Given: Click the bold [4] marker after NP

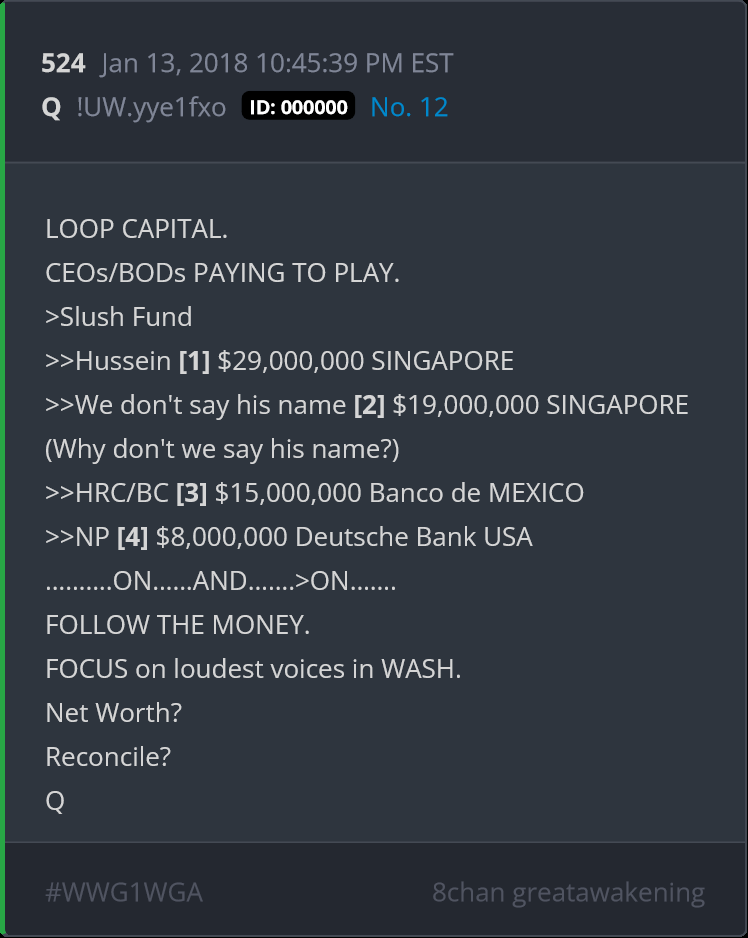Looking at the screenshot, I should (x=133, y=537).
